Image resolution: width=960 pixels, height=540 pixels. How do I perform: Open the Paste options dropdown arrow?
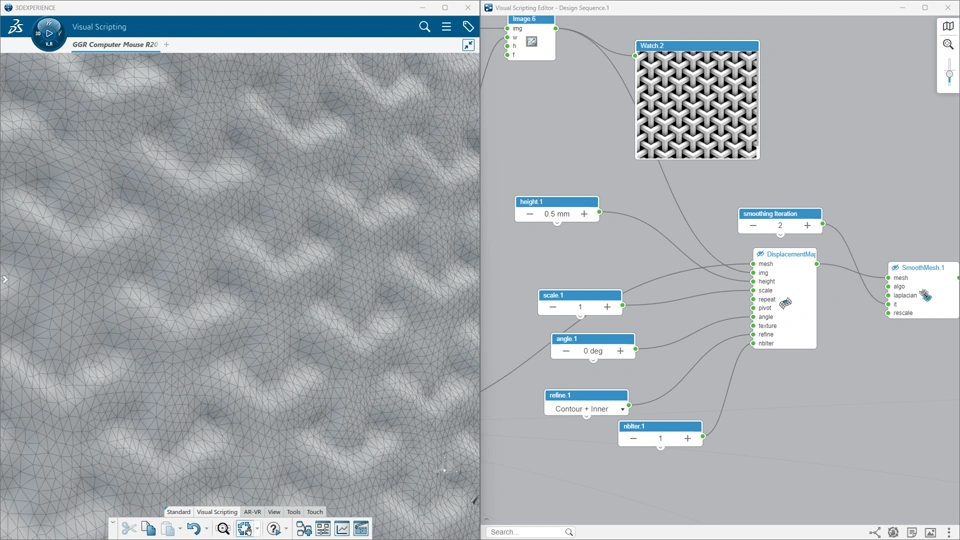point(179,528)
